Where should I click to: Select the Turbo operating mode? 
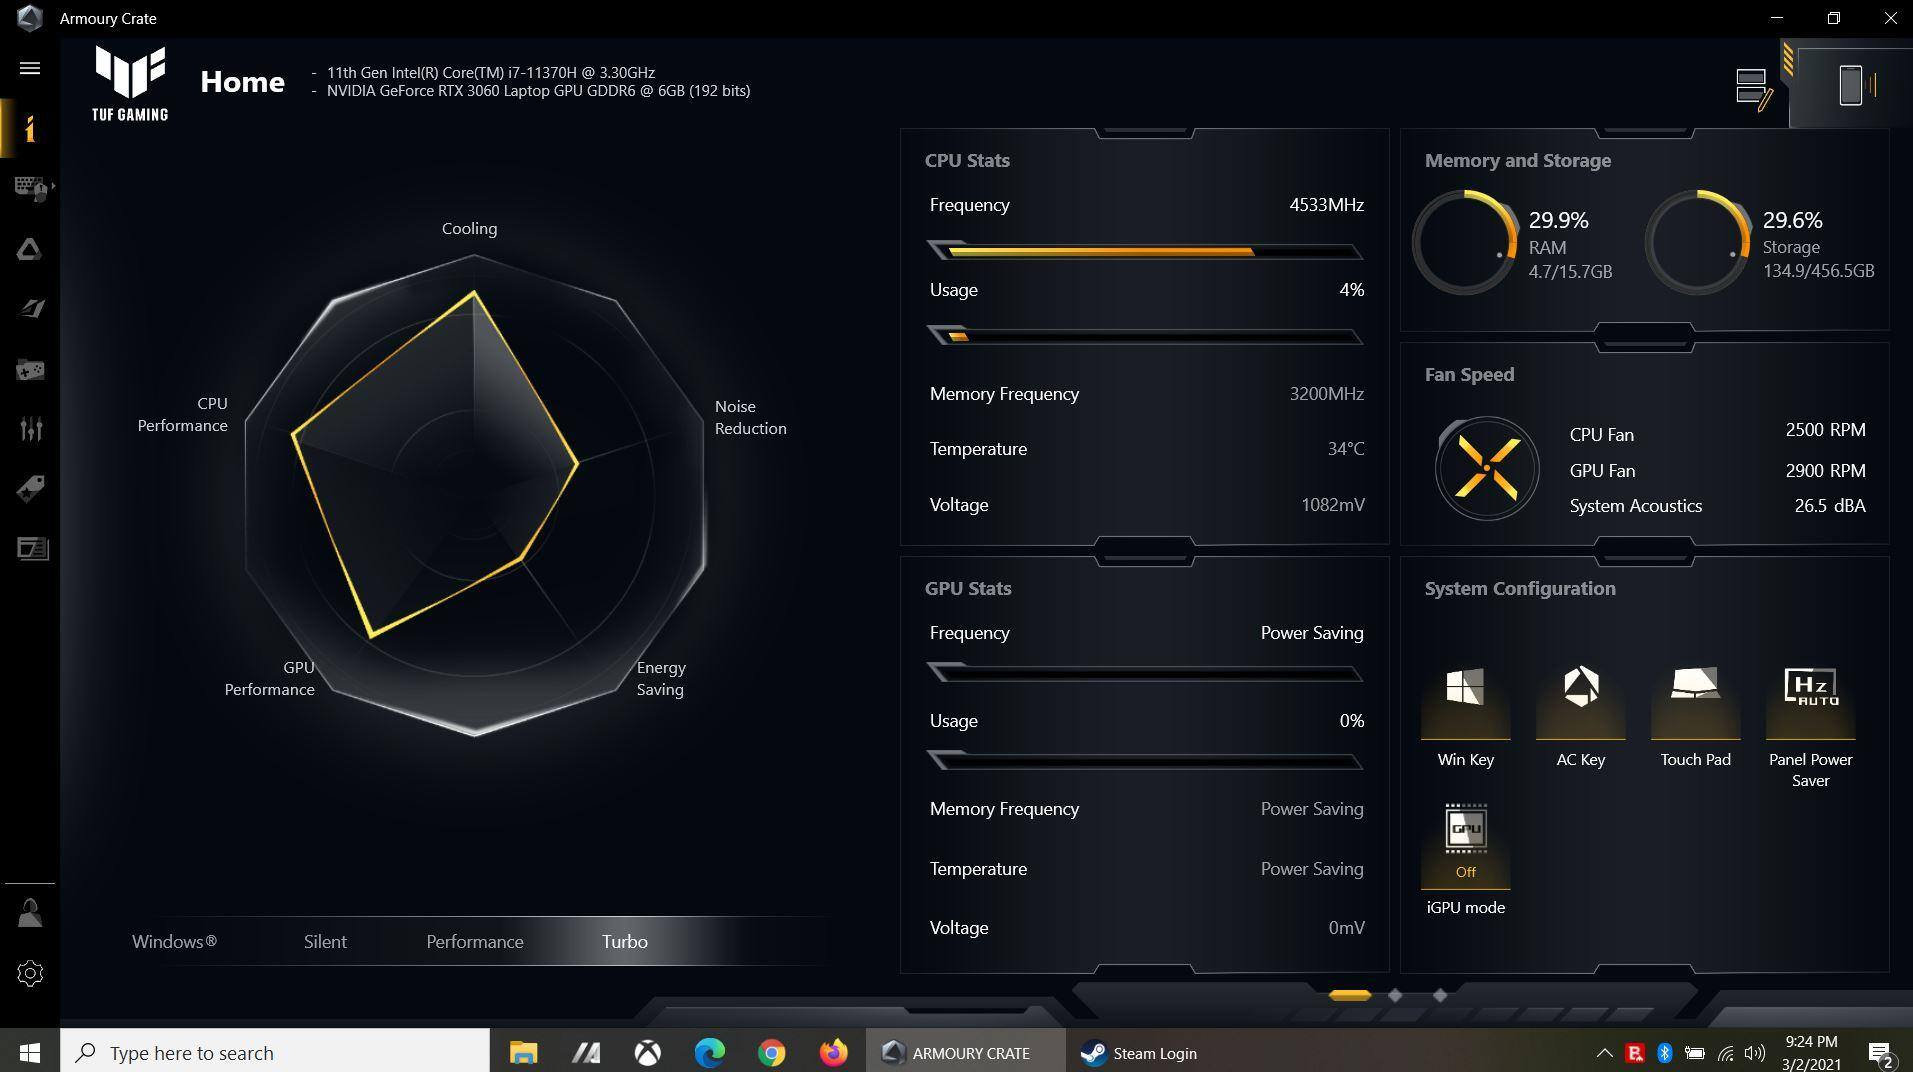625,942
